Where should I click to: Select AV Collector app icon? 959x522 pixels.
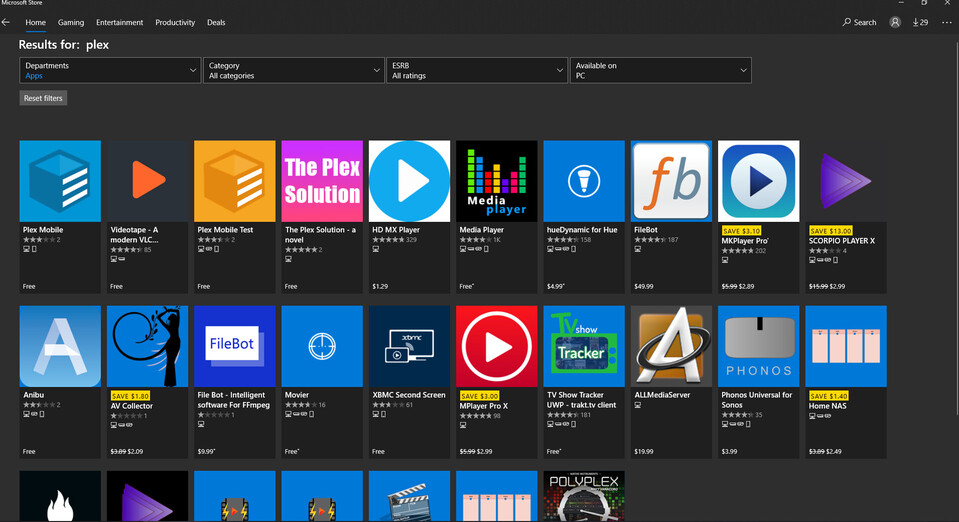[x=147, y=346]
